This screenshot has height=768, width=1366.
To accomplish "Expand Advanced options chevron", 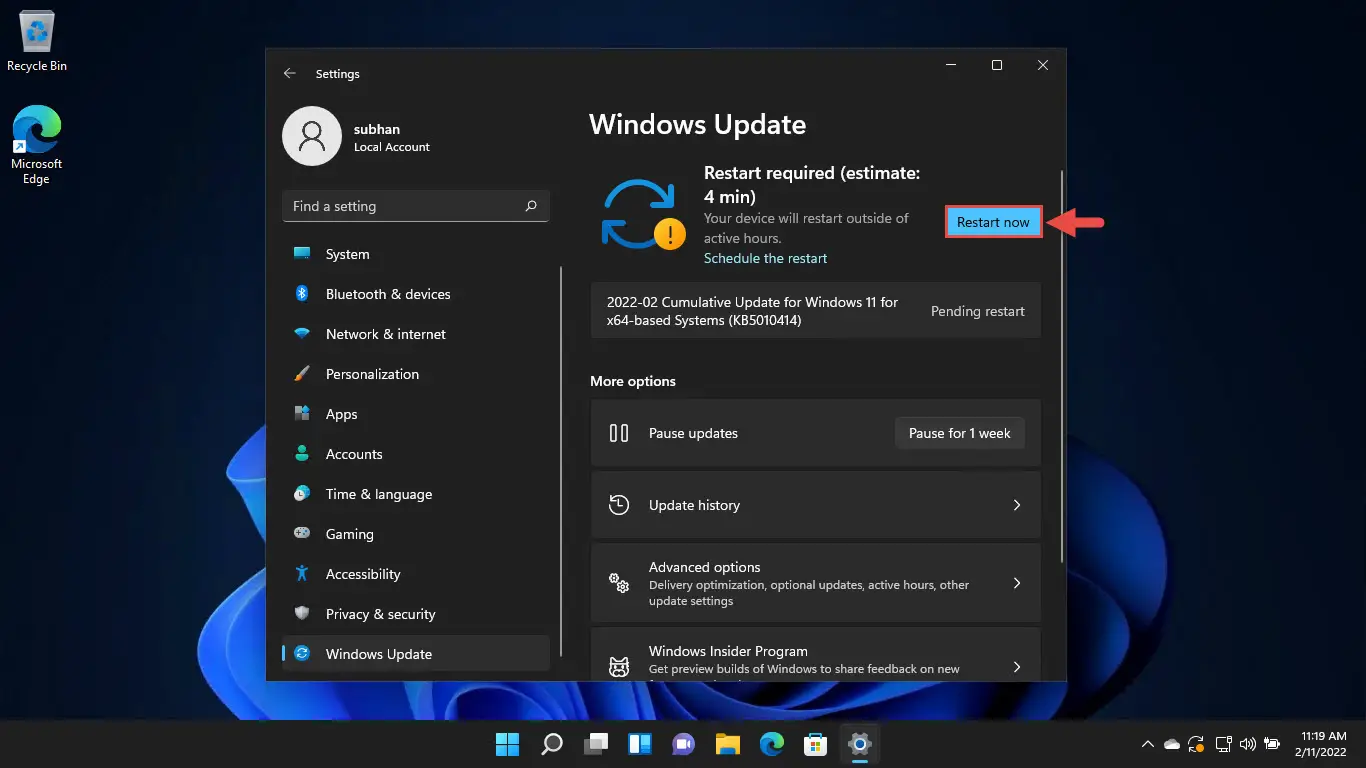I will pos(1016,583).
